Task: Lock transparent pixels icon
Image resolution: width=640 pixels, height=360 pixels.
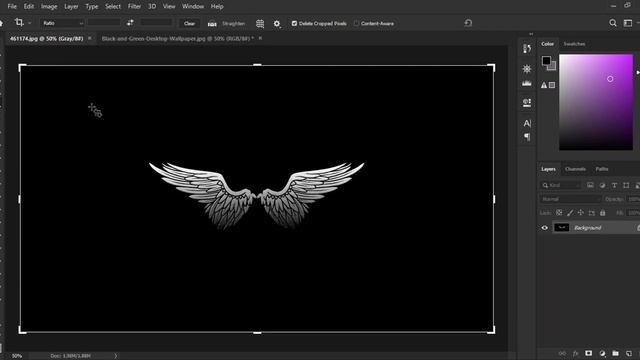Action: [x=559, y=213]
